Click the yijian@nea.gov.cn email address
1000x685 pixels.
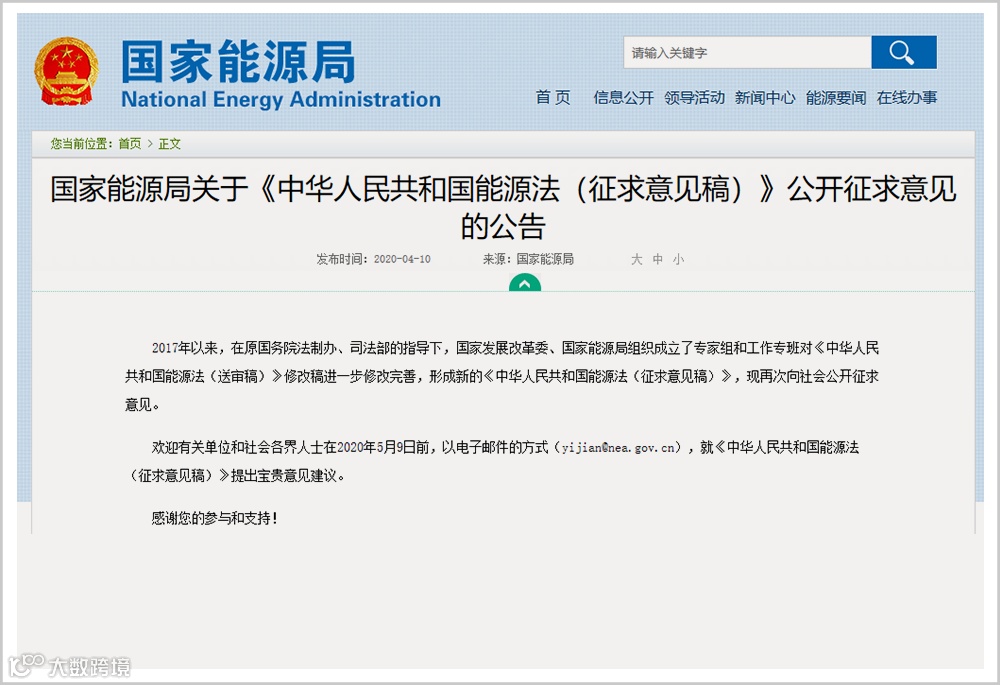(x=617, y=448)
